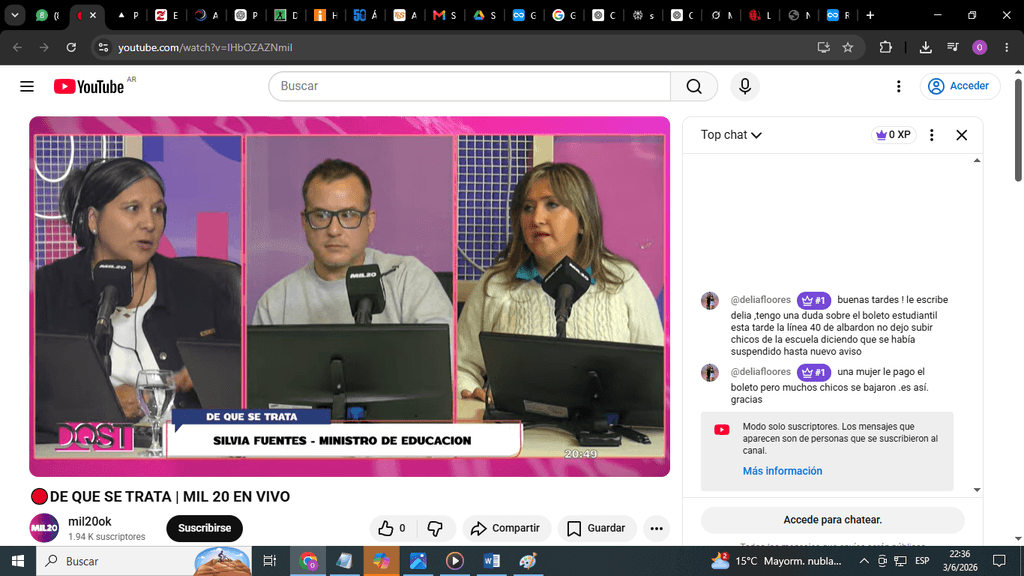The height and width of the screenshot is (576, 1024).
Task: View site information icon in address bar
Action: [x=103, y=47]
